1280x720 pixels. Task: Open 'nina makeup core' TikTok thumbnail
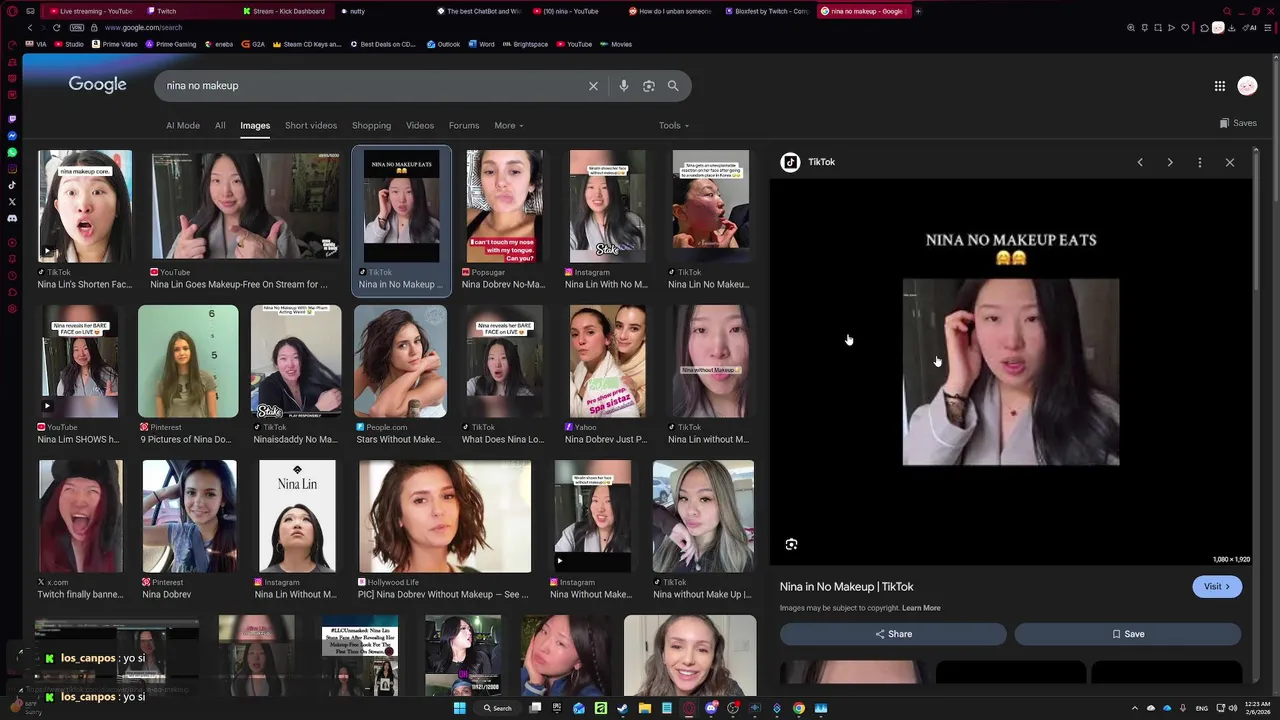(85, 206)
